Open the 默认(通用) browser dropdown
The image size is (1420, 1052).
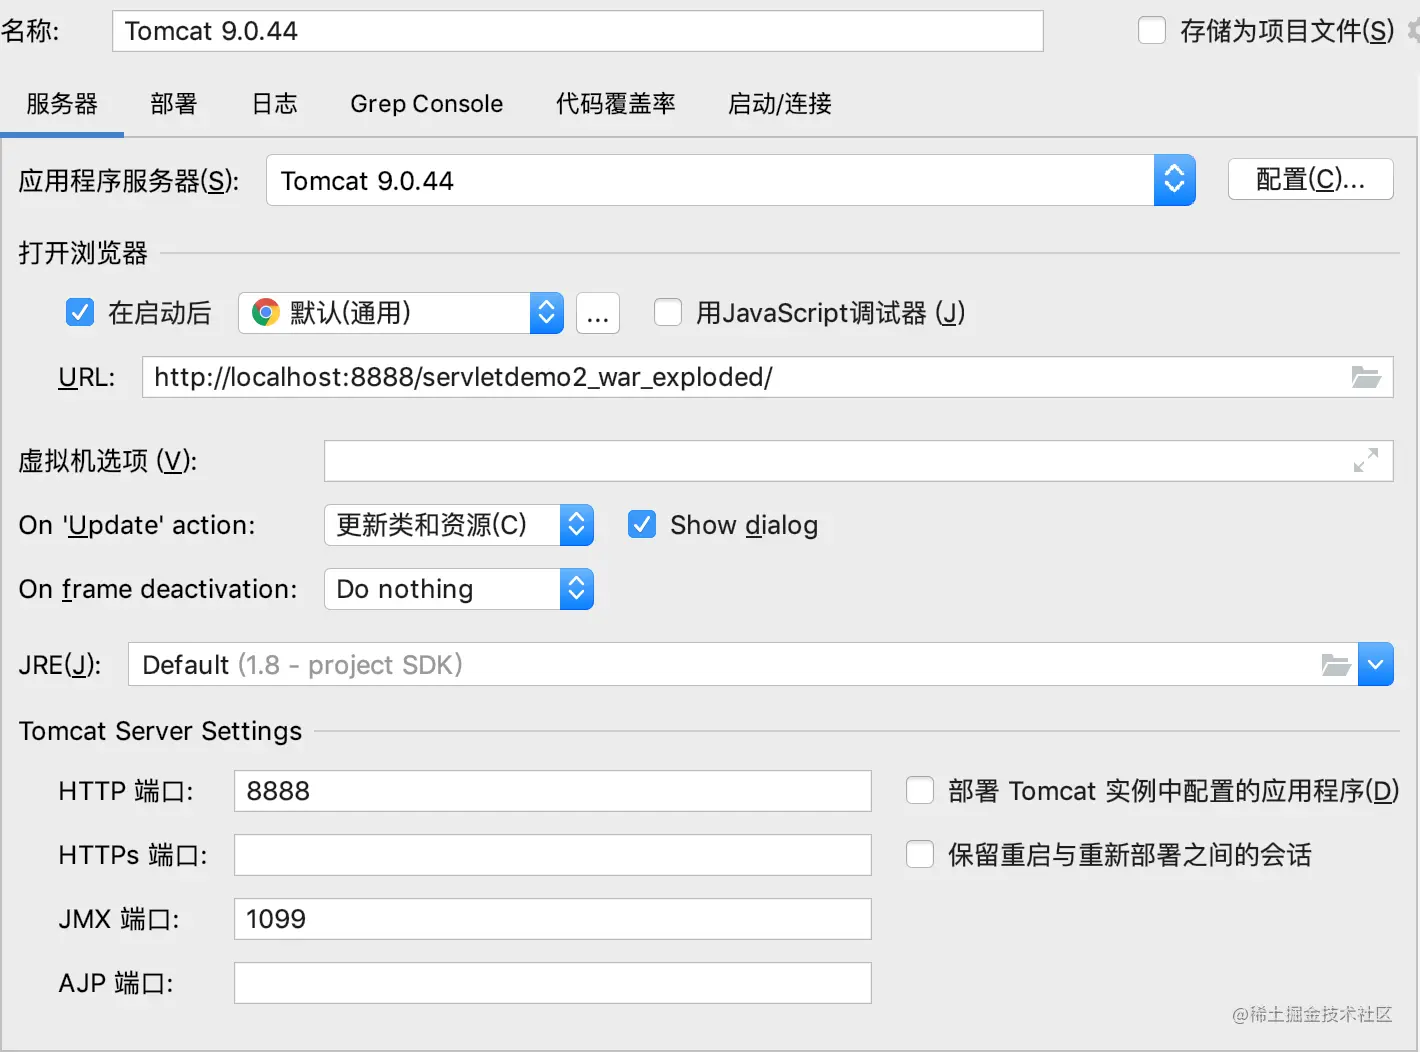tap(401, 313)
